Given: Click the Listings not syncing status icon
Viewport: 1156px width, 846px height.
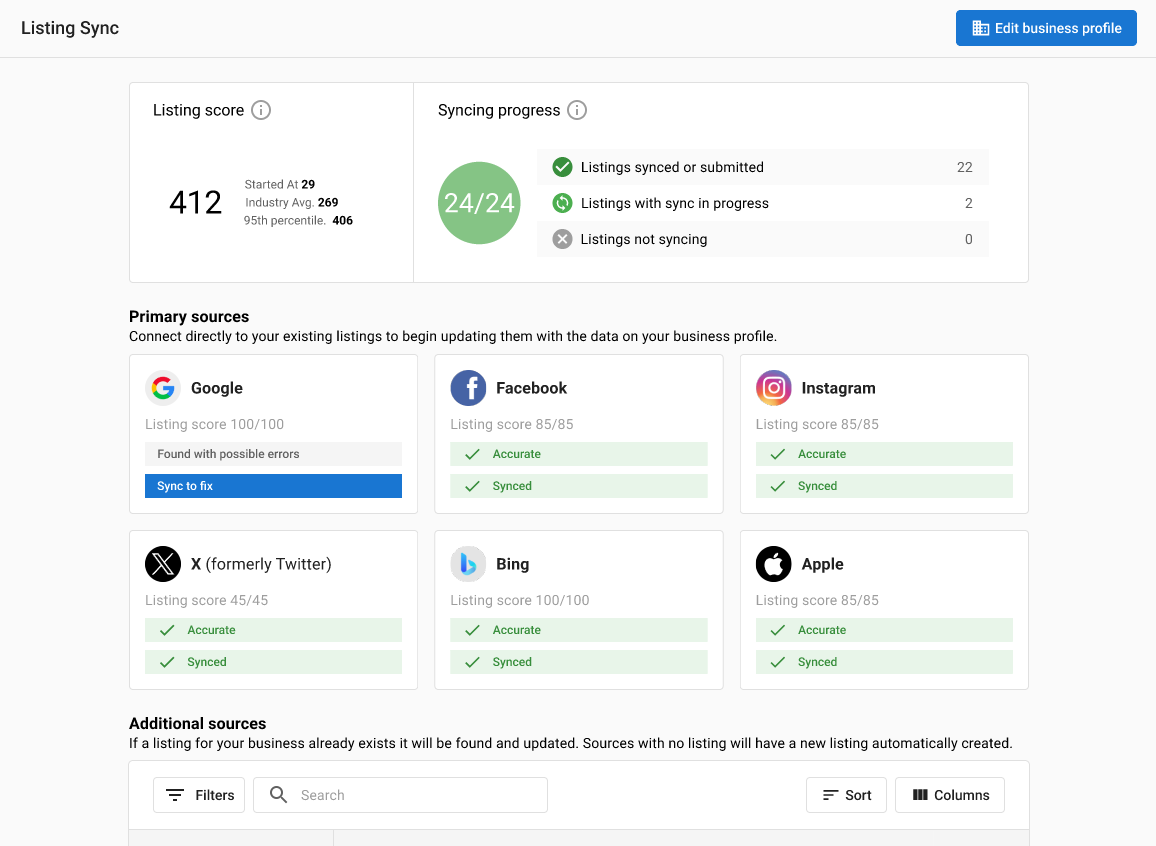Looking at the screenshot, I should [562, 239].
